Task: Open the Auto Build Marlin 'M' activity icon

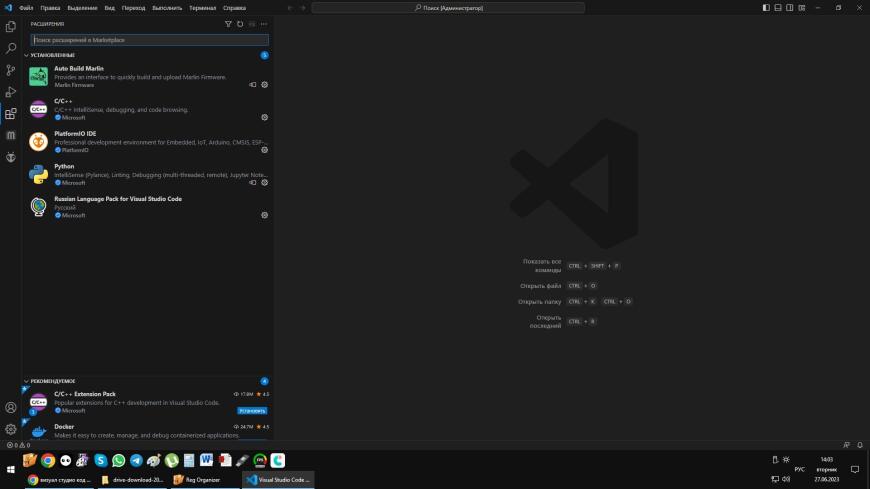Action: (x=11, y=135)
